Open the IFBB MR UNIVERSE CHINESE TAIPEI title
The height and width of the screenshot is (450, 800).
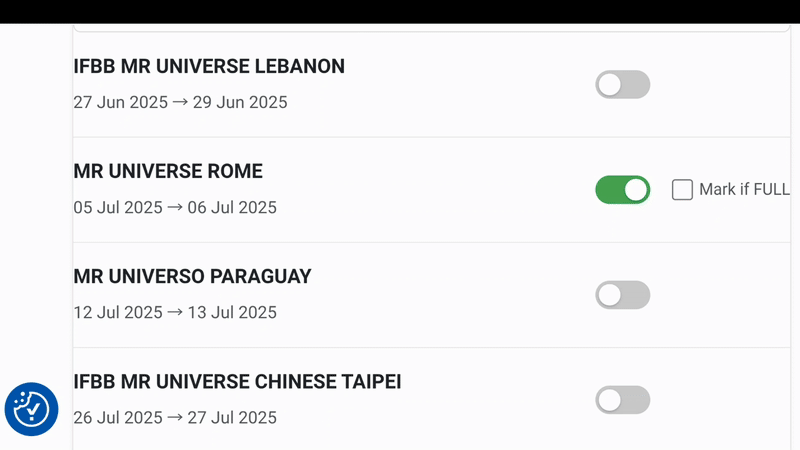tap(237, 382)
